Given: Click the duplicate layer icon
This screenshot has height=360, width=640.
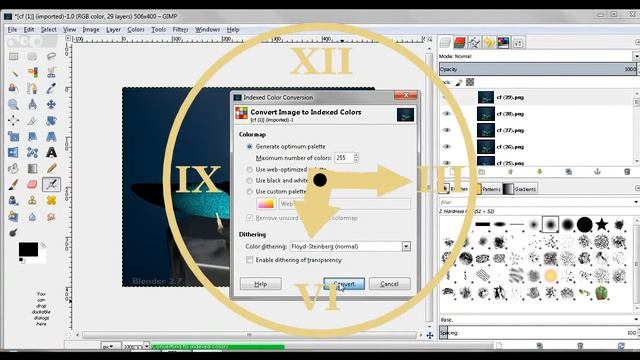Looking at the screenshot, I should coord(568,172).
